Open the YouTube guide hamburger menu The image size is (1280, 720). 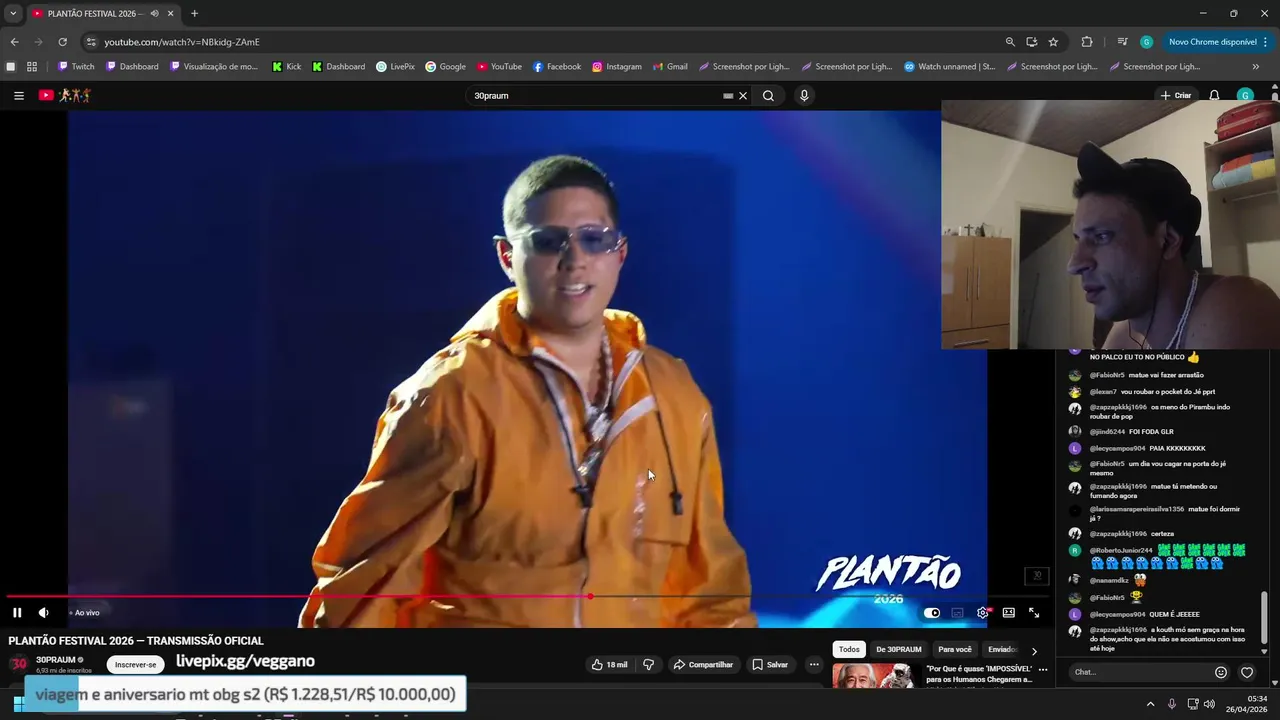pyautogui.click(x=19, y=96)
